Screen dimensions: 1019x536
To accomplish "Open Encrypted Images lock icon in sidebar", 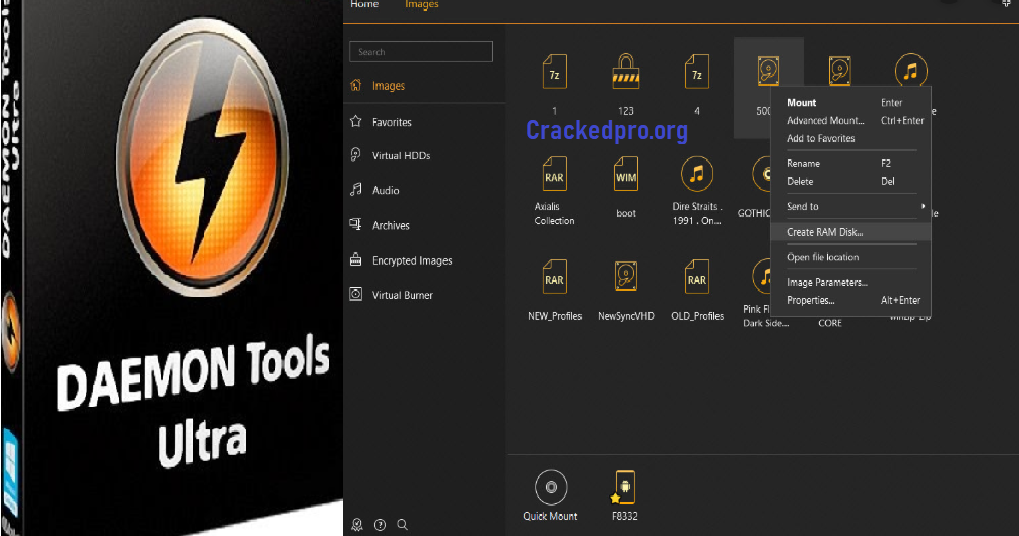I will click(x=355, y=260).
